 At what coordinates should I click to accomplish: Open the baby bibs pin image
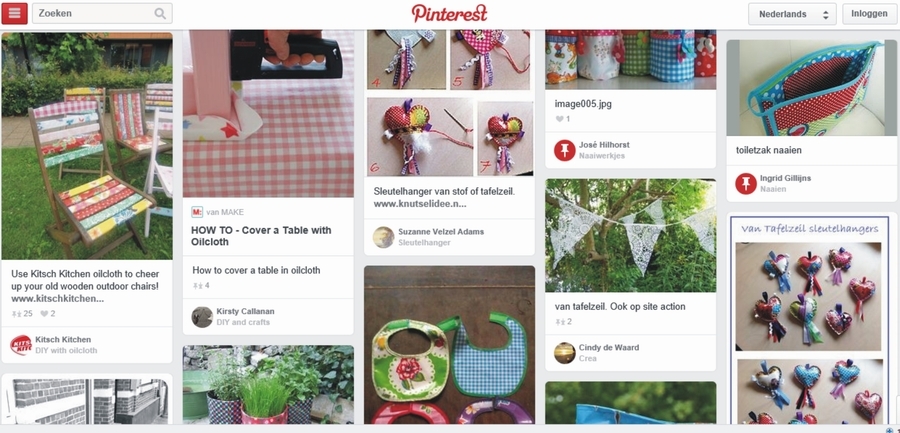click(x=449, y=345)
